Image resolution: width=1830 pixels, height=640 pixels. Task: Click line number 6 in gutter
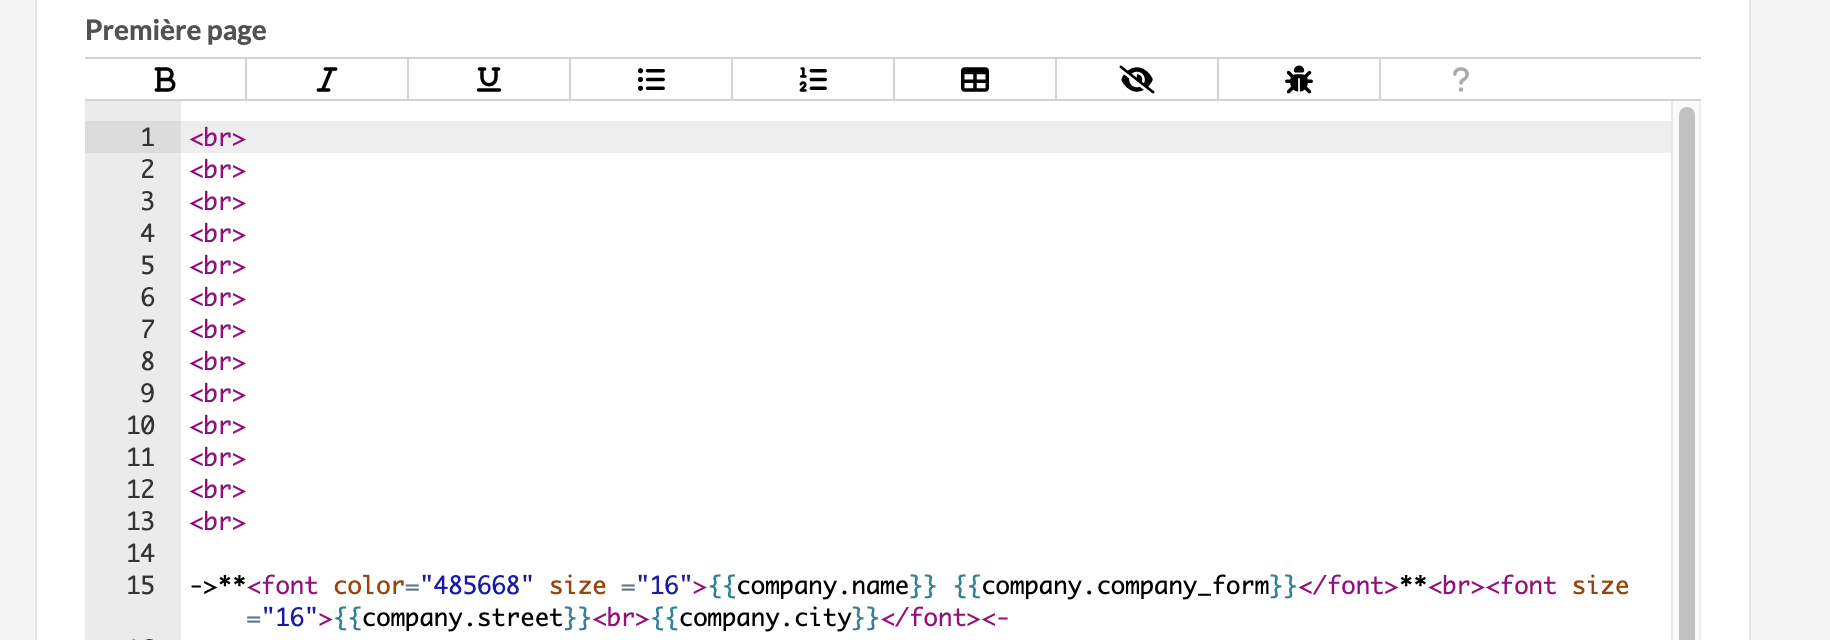148,297
